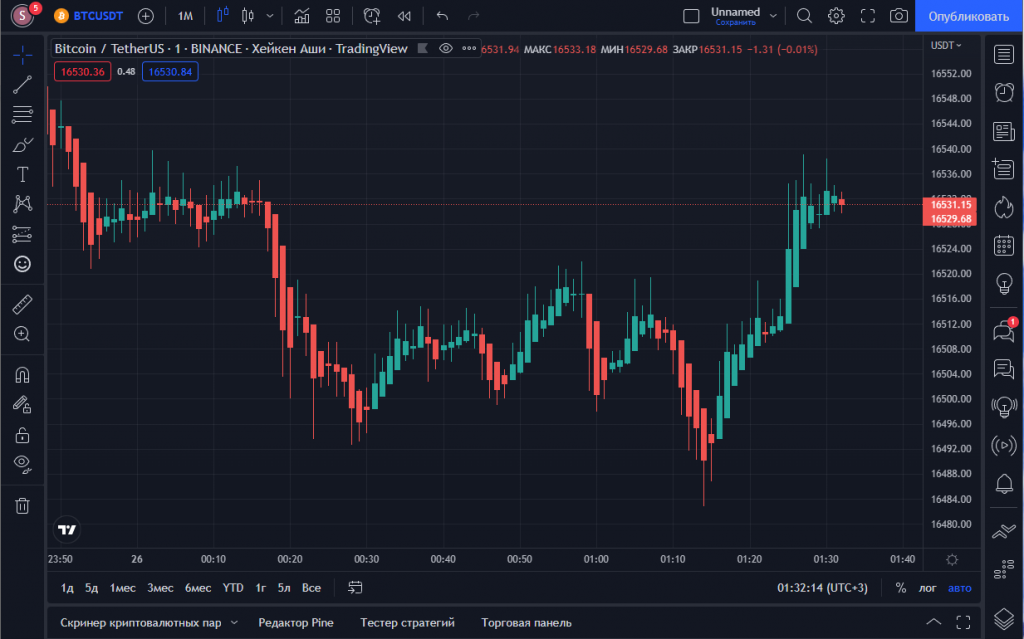Open the USDT currency dropdown
Image resolution: width=1024 pixels, height=639 pixels.
[x=945, y=45]
